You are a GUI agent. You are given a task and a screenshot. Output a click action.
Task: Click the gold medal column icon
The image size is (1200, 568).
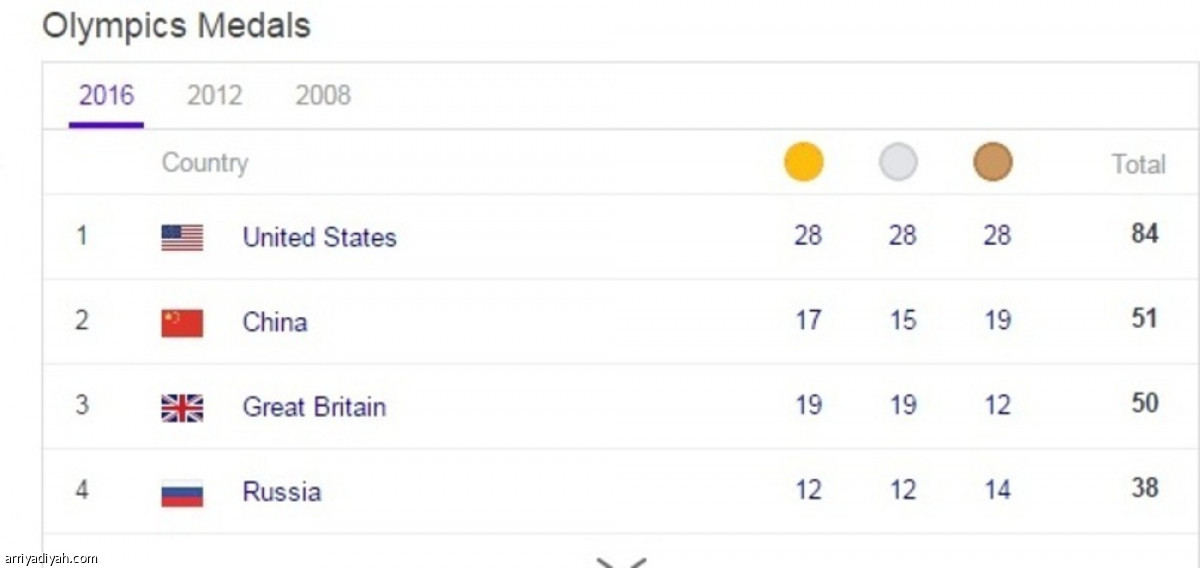click(804, 162)
